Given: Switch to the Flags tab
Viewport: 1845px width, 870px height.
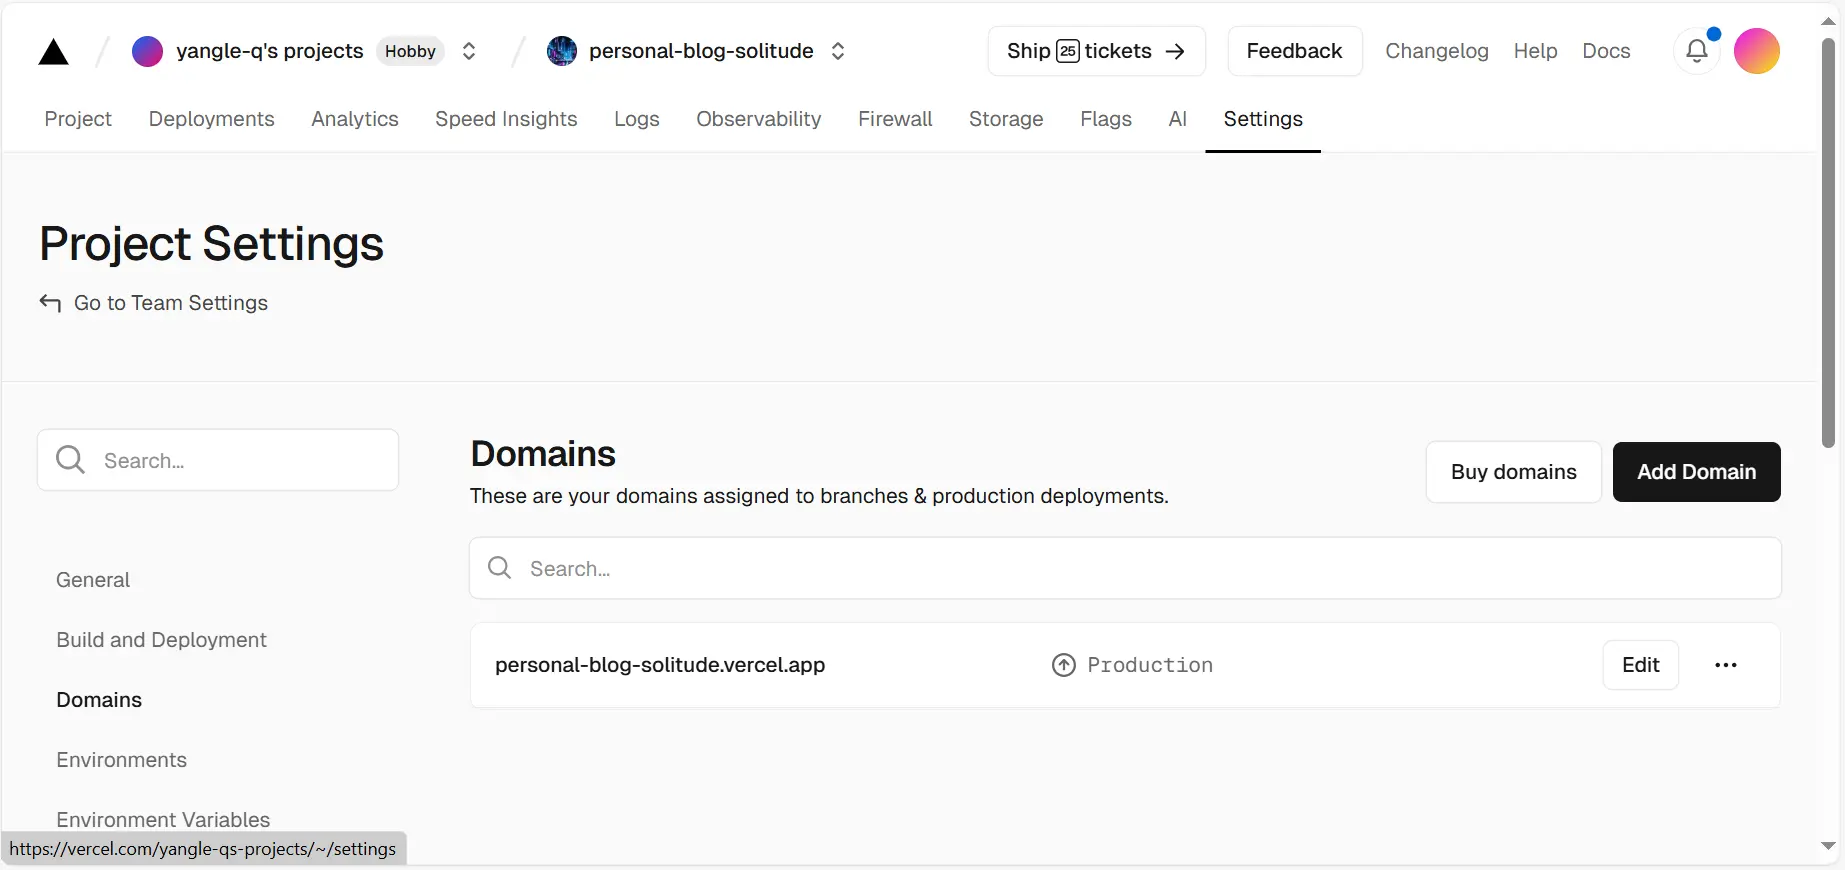Looking at the screenshot, I should click(1106, 119).
